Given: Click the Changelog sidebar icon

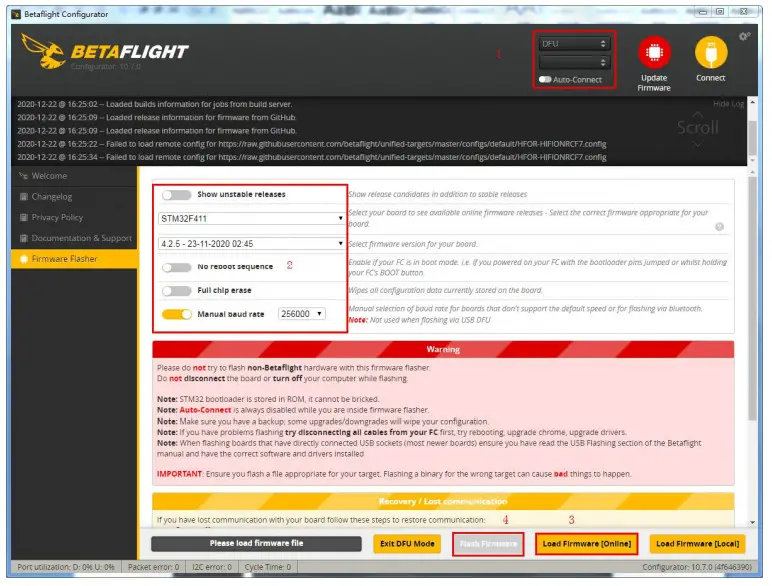Looking at the screenshot, I should pyautogui.click(x=23, y=196).
